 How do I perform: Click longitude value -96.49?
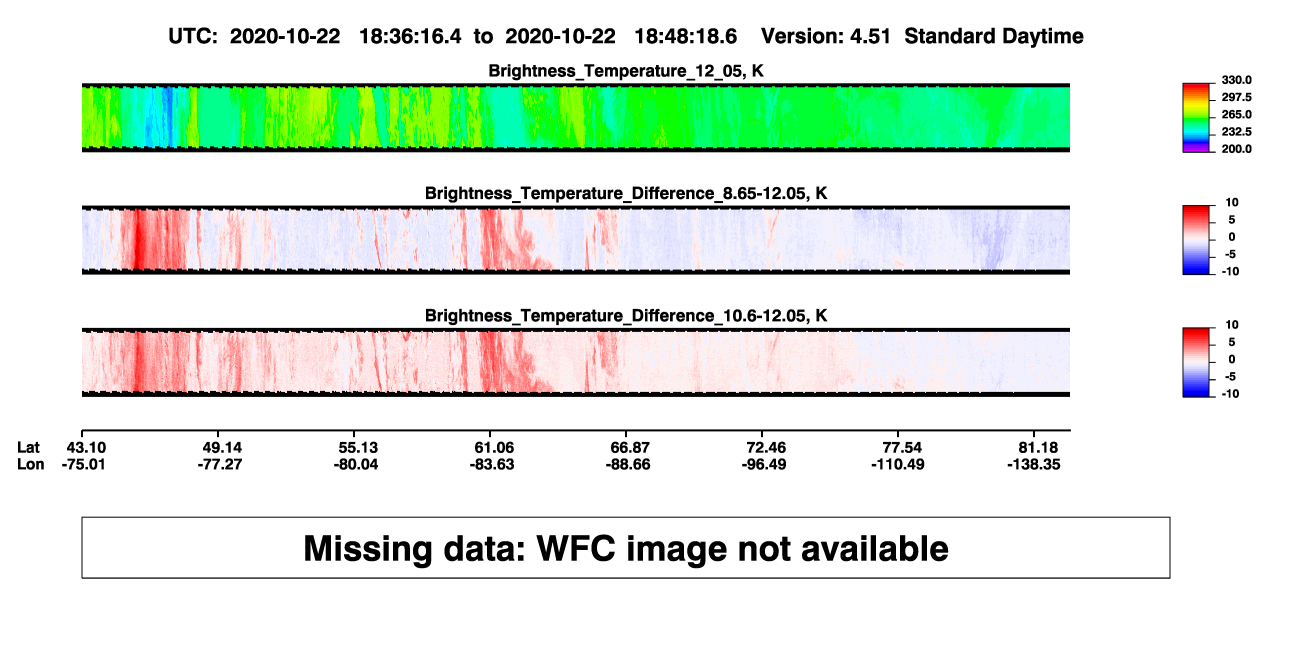763,464
